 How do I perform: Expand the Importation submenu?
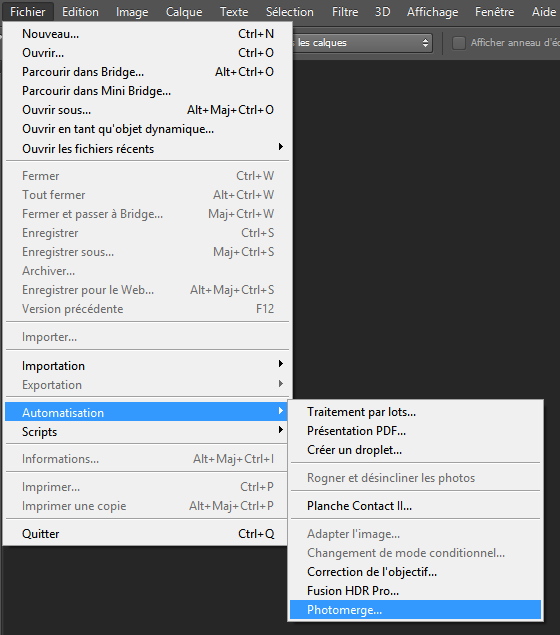(x=147, y=365)
